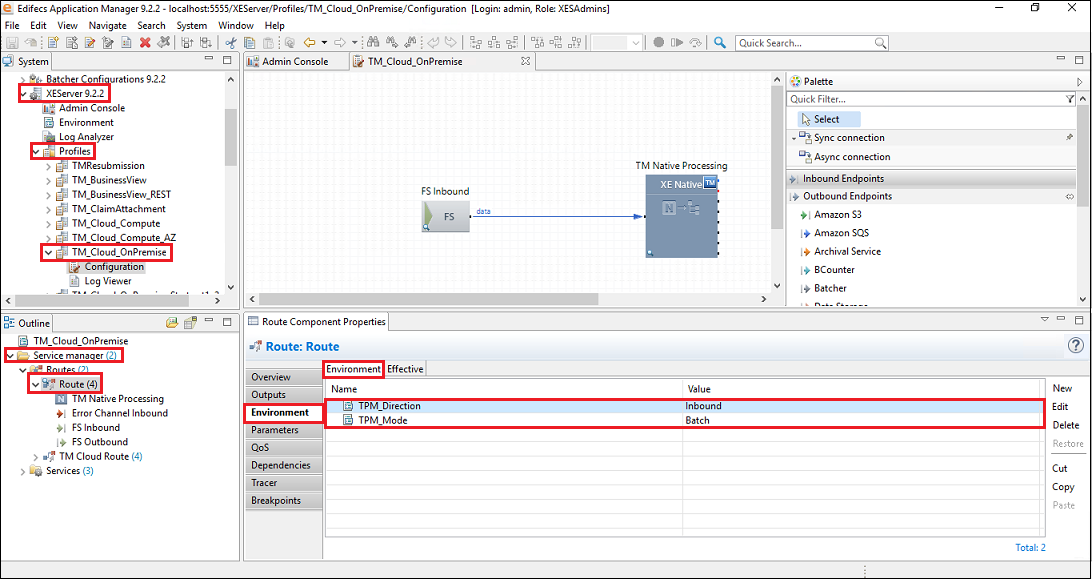Open the File menu
The image size is (1092, 579).
click(x=11, y=25)
